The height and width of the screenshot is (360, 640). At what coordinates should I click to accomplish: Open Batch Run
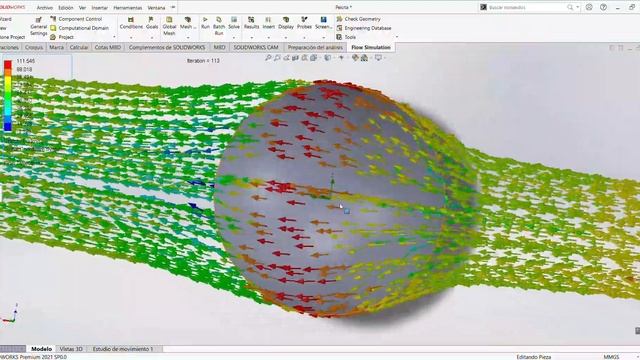point(219,26)
